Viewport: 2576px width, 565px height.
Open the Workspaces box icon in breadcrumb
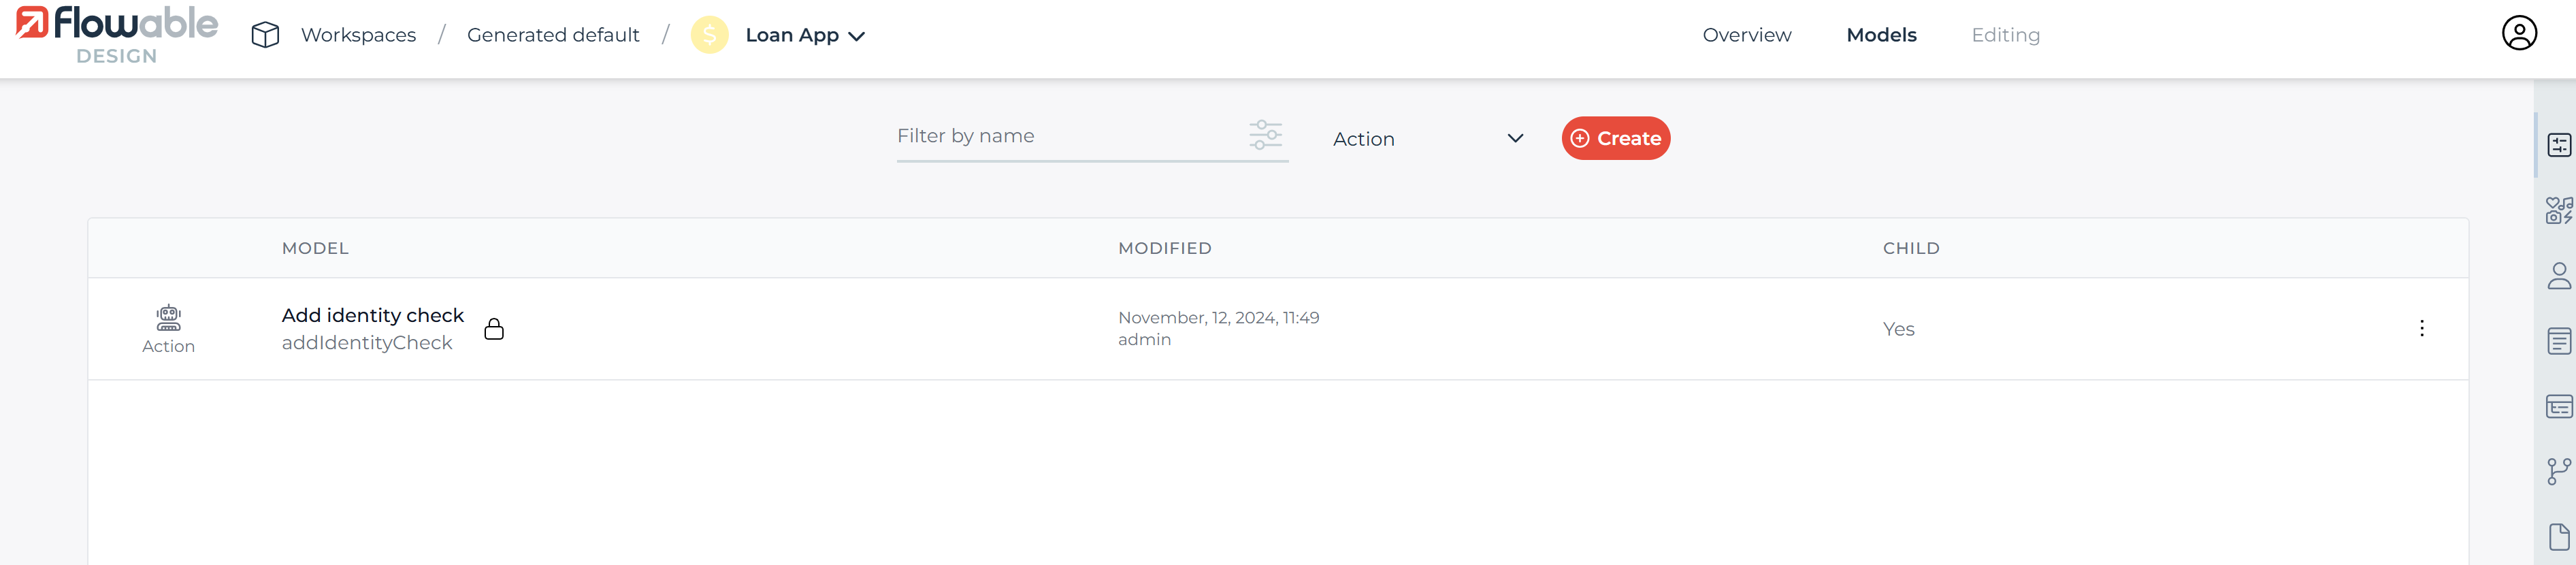(x=264, y=33)
